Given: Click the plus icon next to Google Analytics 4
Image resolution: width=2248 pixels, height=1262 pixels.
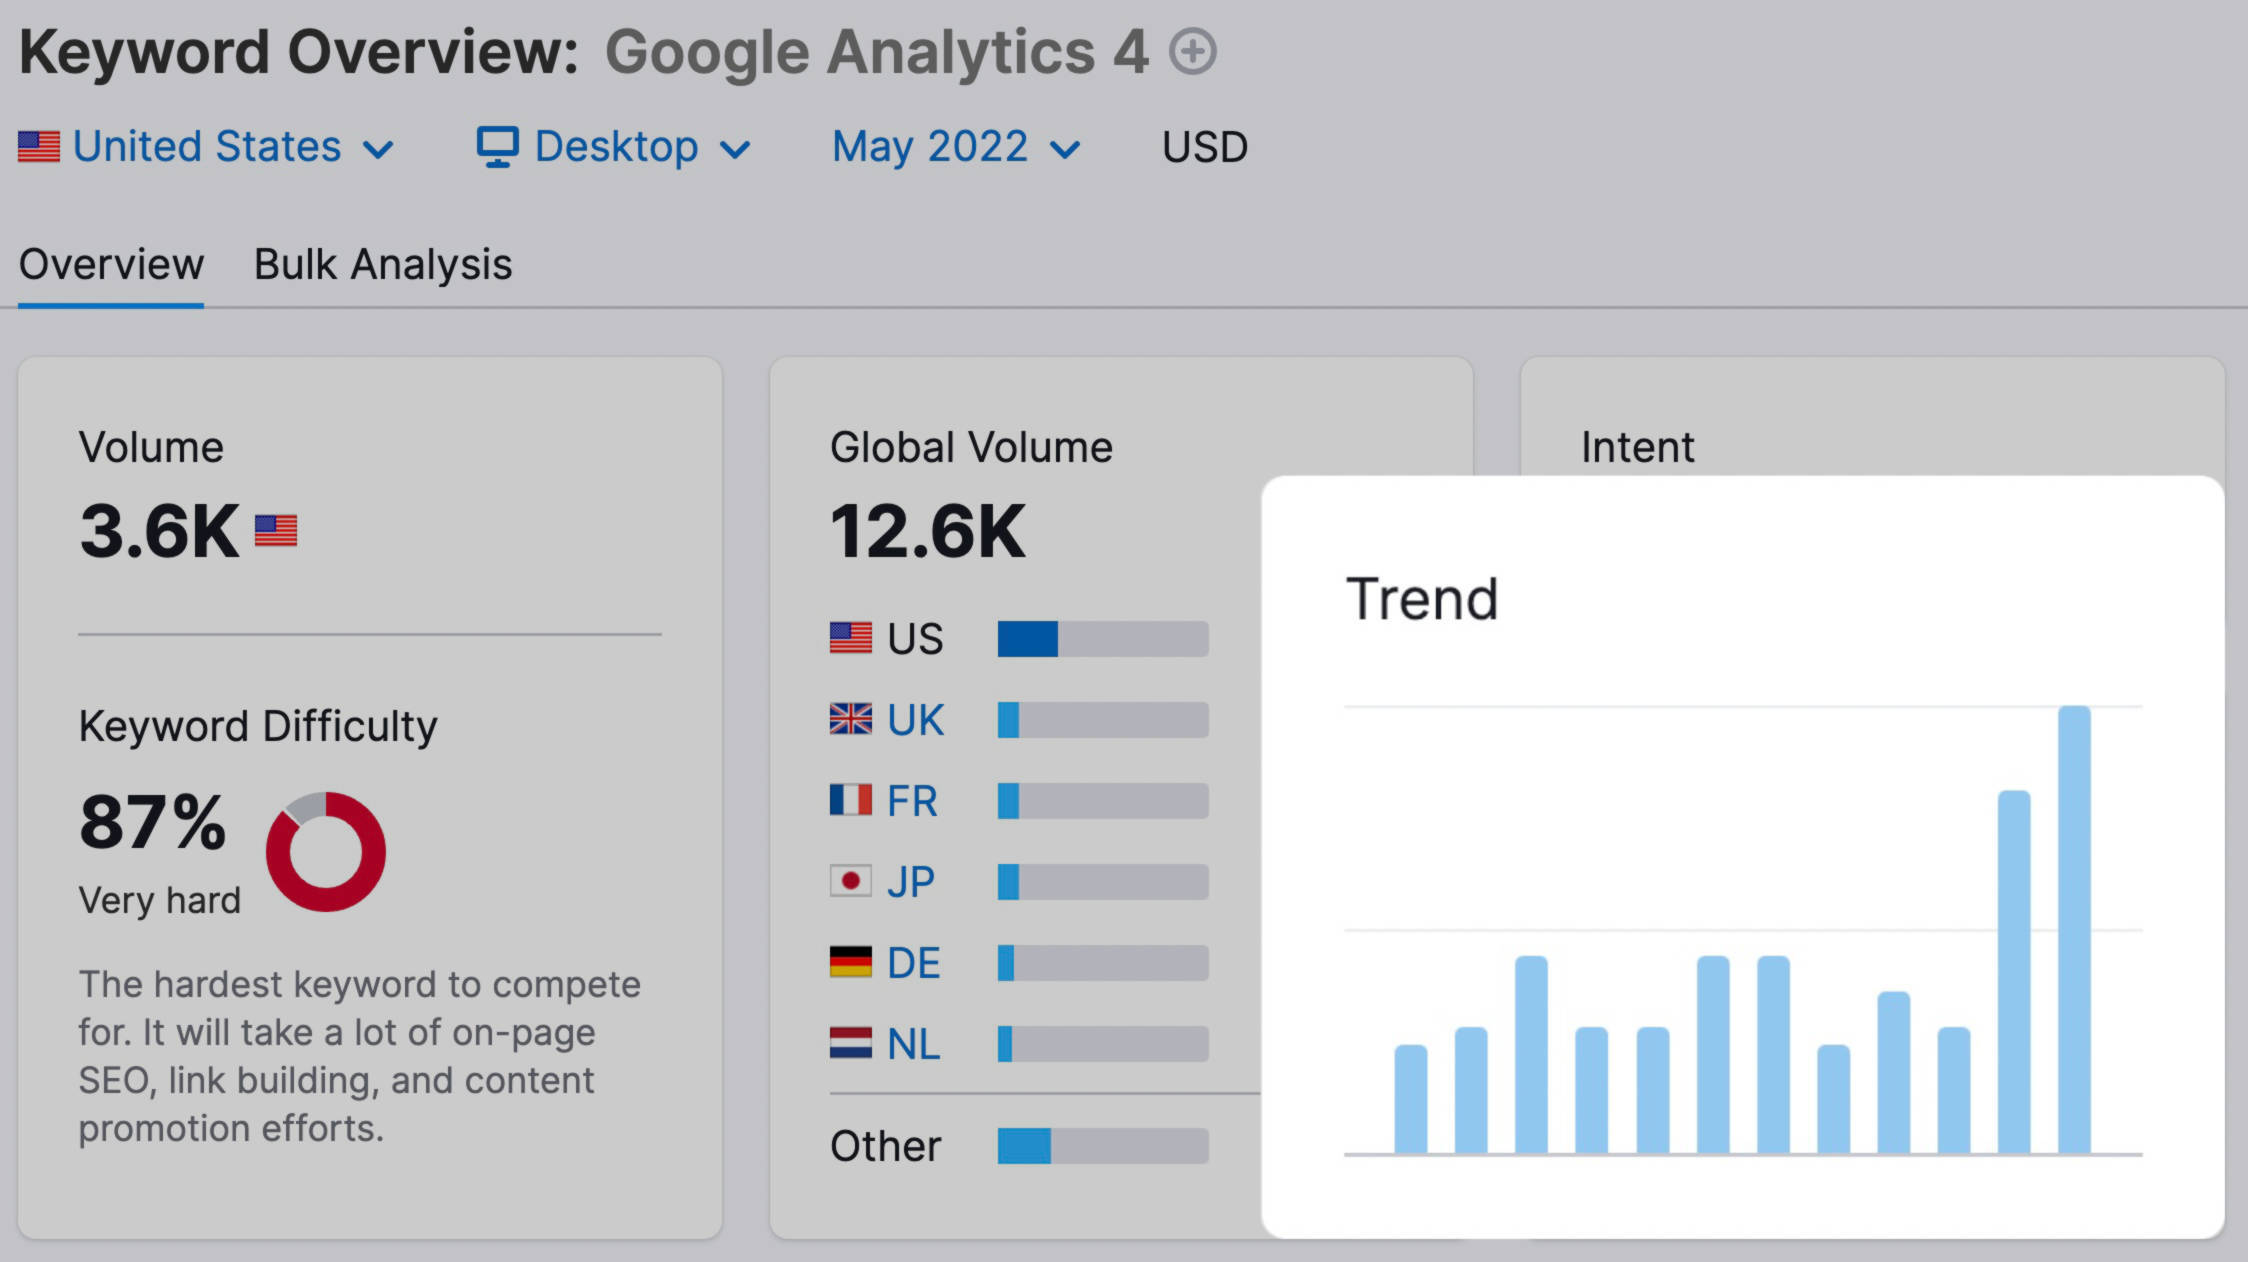Looking at the screenshot, I should [x=1194, y=51].
